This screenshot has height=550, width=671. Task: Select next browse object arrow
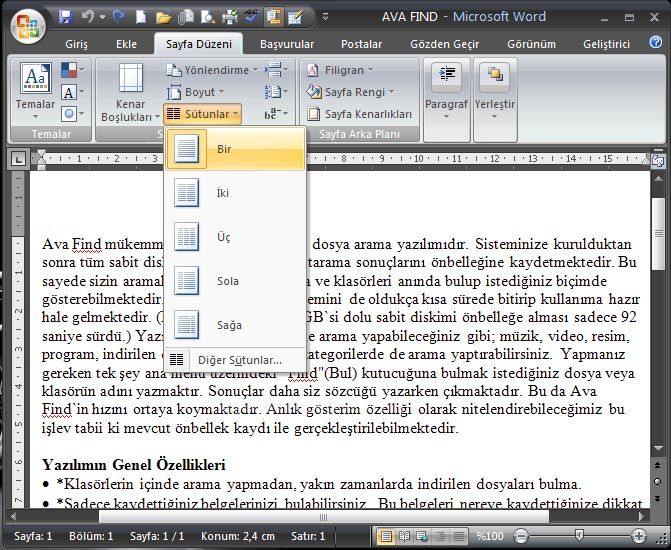pyautogui.click(x=658, y=498)
